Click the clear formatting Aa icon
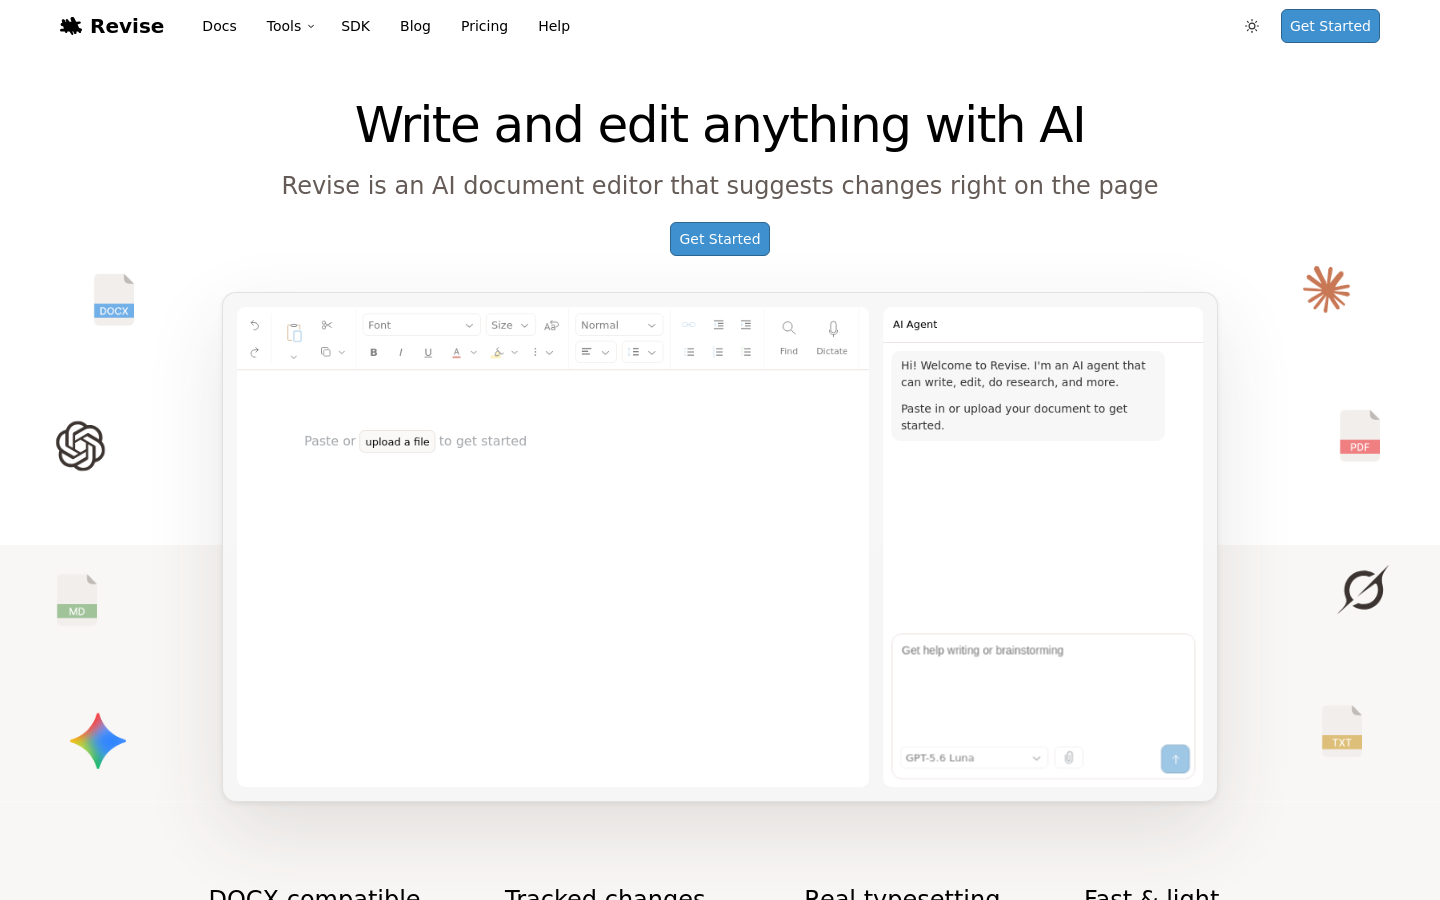 pos(551,325)
